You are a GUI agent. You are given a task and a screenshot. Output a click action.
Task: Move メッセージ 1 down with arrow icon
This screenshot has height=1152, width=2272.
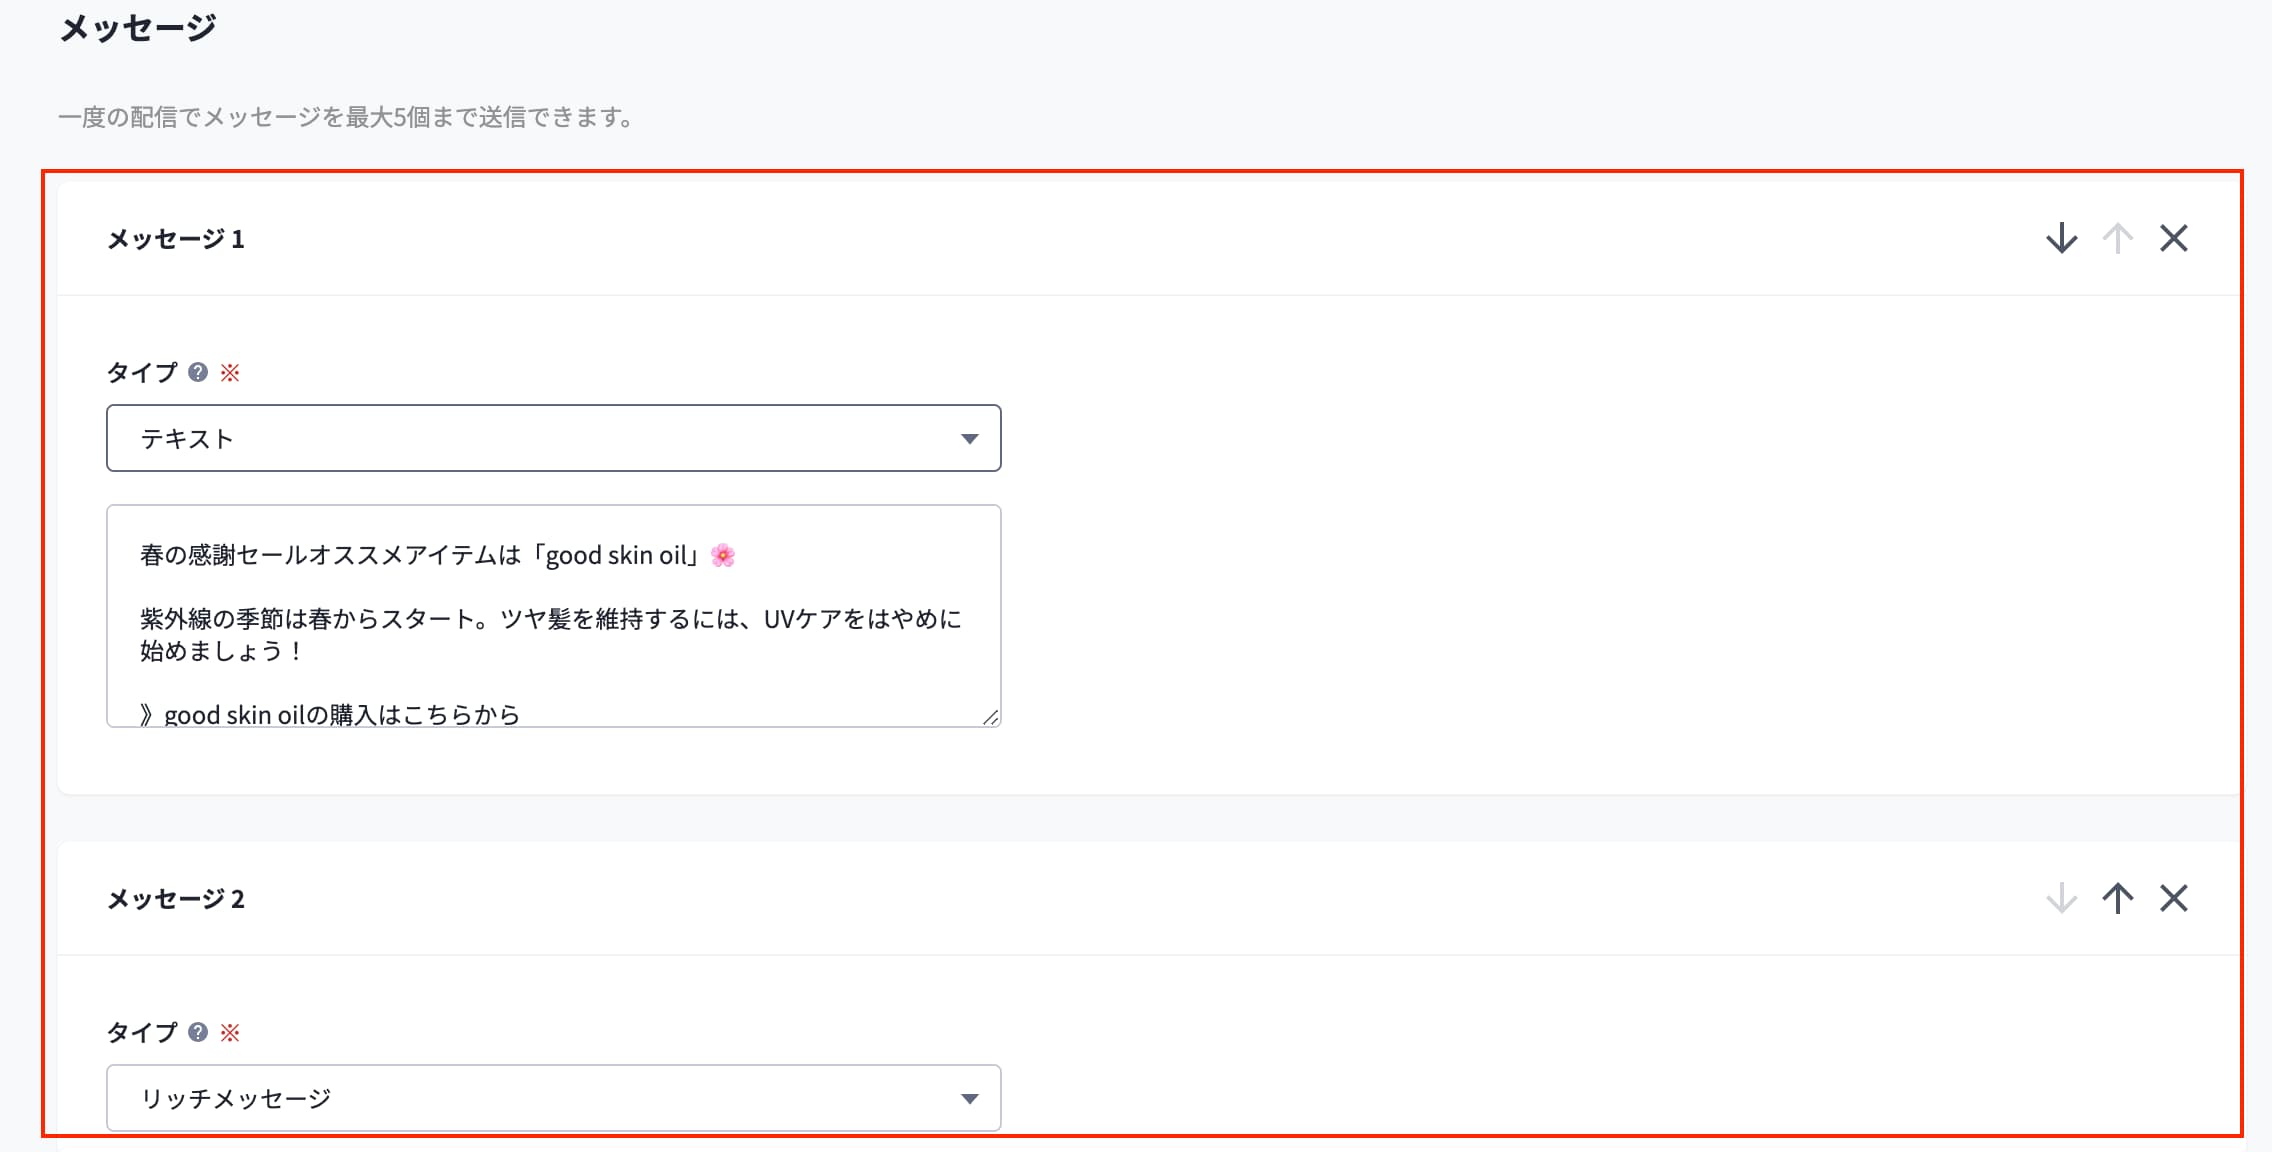(x=2061, y=238)
